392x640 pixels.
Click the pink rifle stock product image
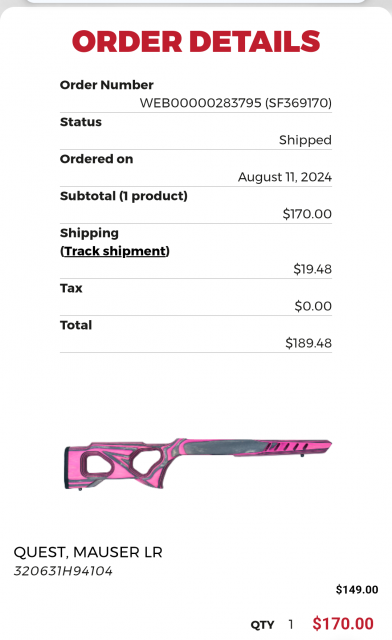point(198,464)
